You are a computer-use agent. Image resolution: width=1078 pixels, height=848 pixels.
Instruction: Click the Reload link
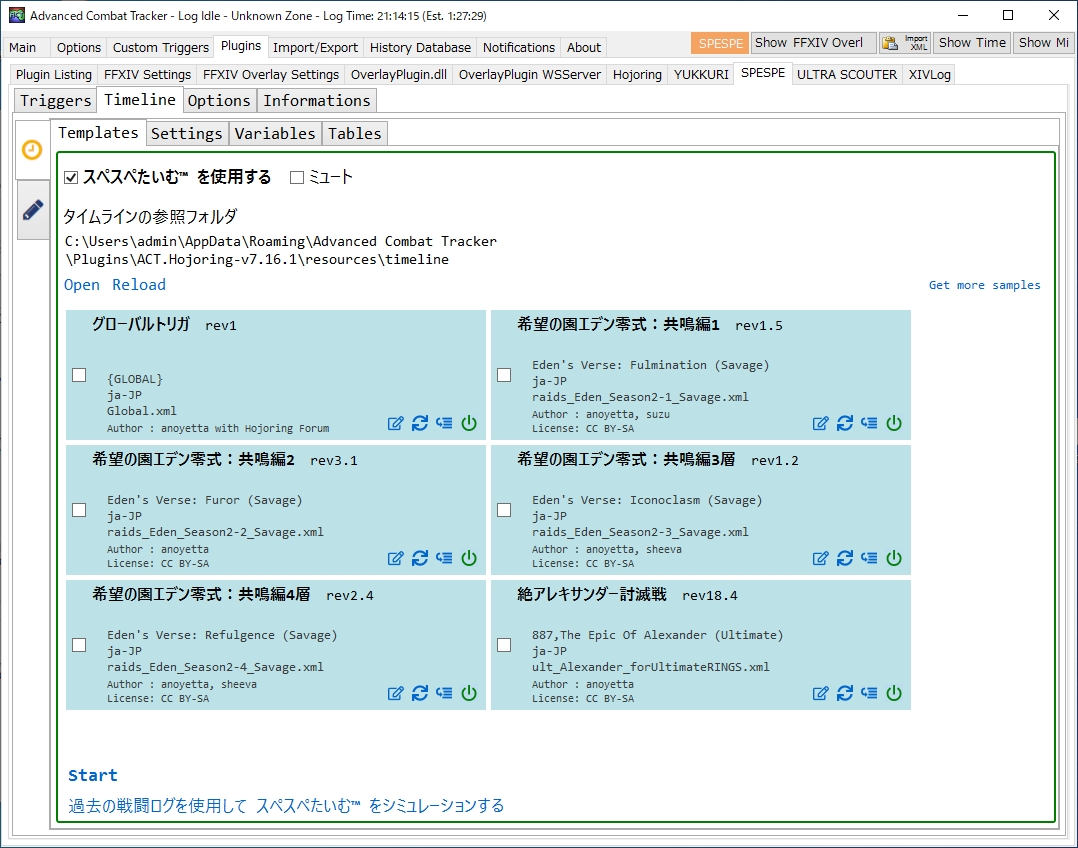(139, 285)
